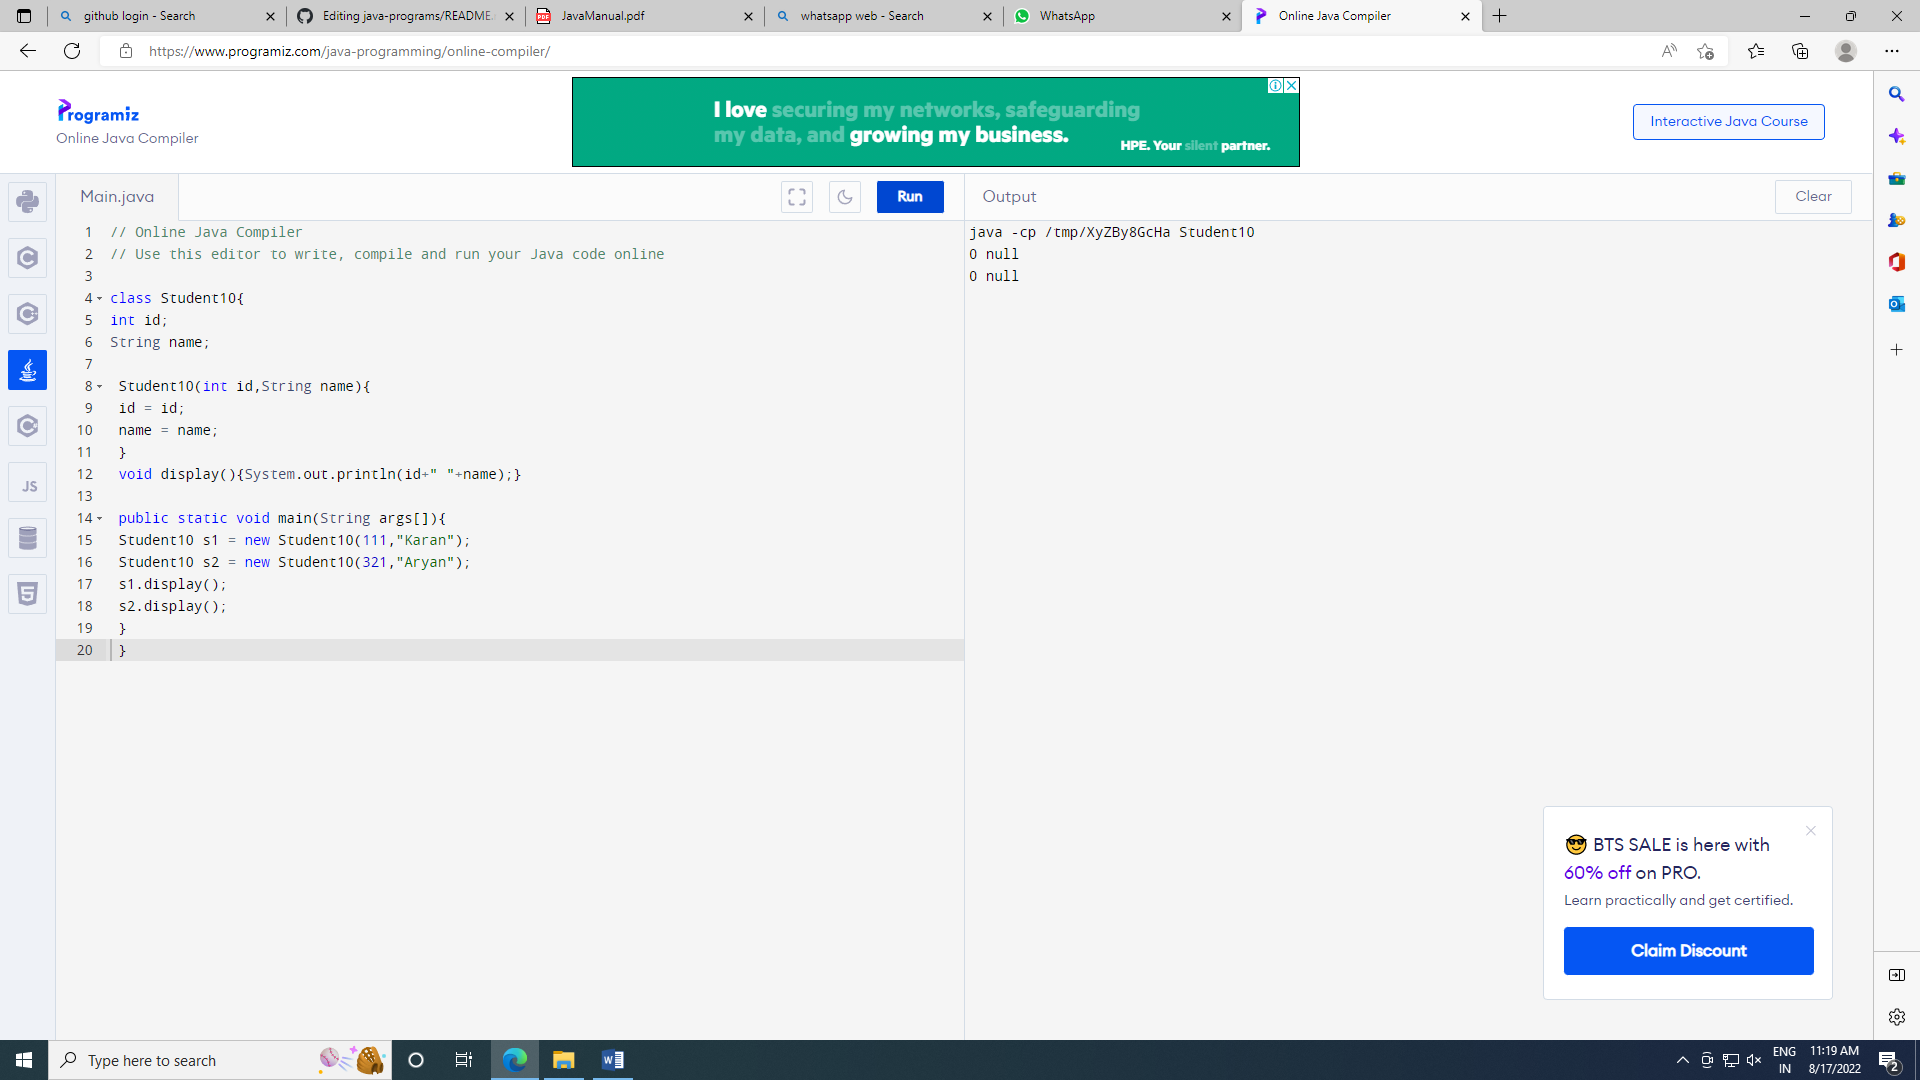Image resolution: width=1920 pixels, height=1080 pixels.
Task: Add this page to favorites
Action: point(1705,51)
